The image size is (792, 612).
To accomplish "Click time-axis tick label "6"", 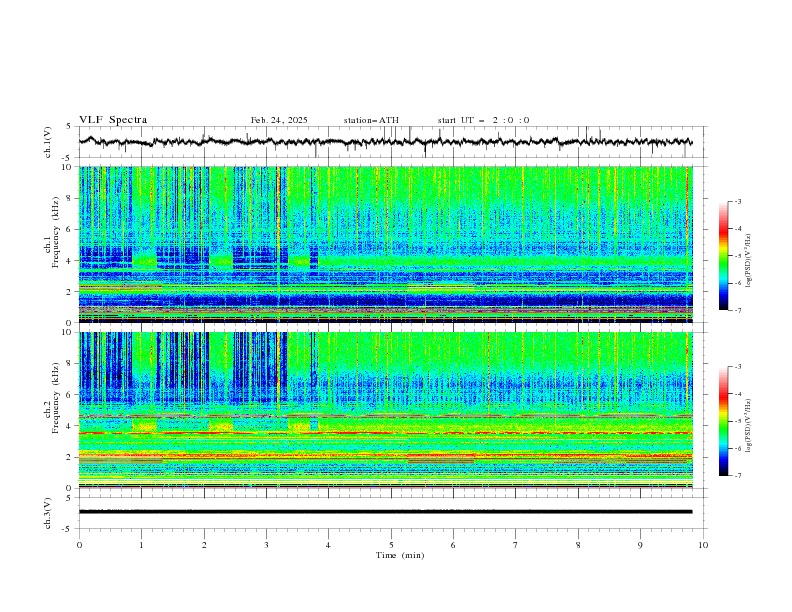I will 454,545.
